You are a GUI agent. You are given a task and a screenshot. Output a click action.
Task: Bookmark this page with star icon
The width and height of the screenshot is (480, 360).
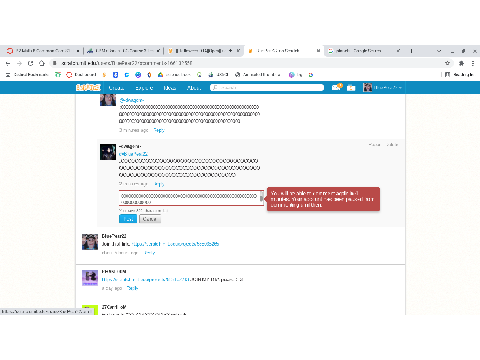tap(447, 63)
